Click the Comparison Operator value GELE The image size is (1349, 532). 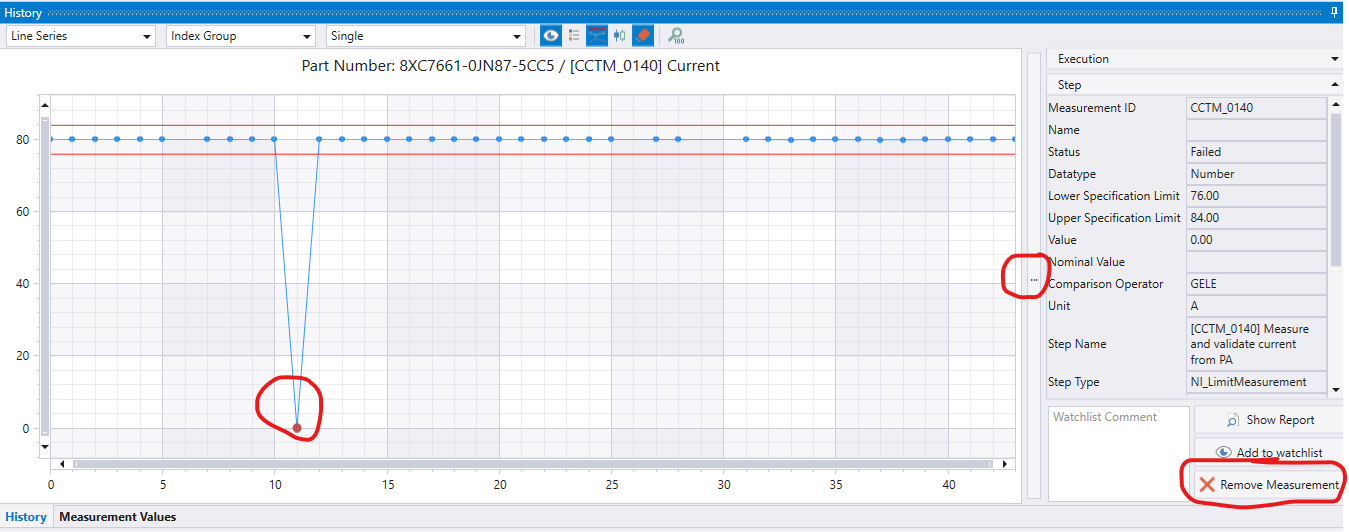1256,284
